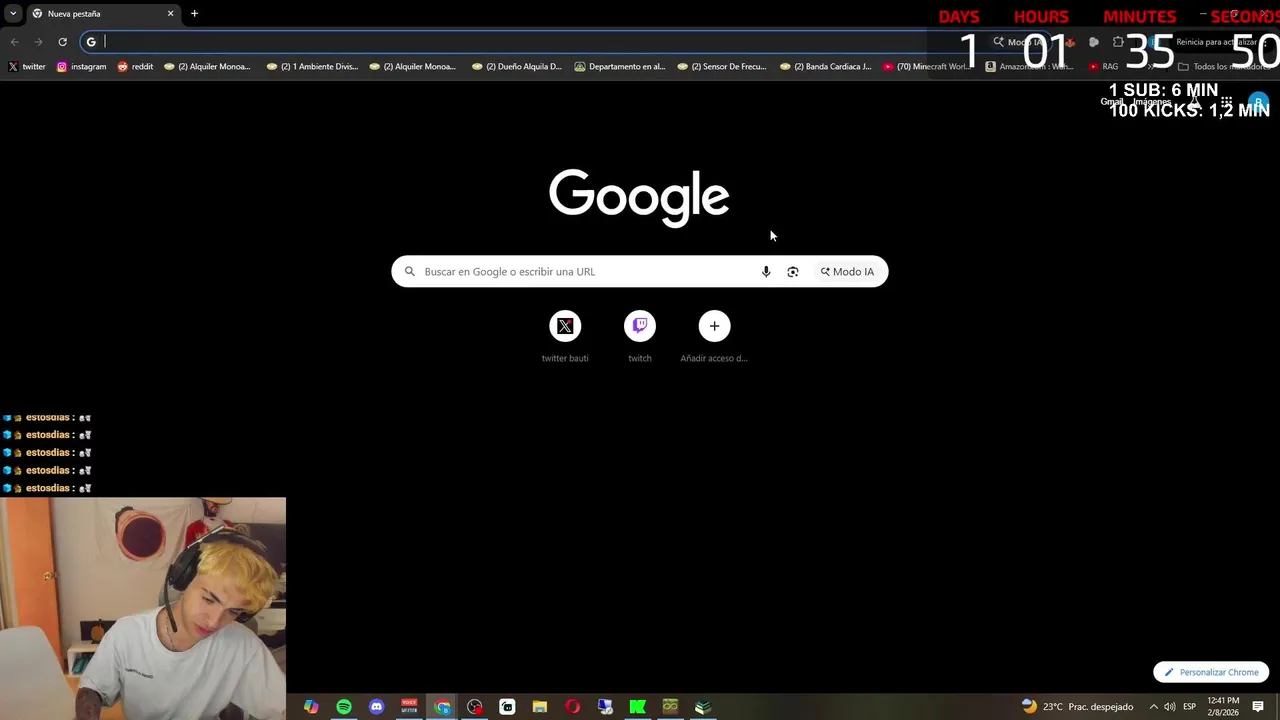Open the 1 Ambiente Divis... bookmark

click(312, 67)
